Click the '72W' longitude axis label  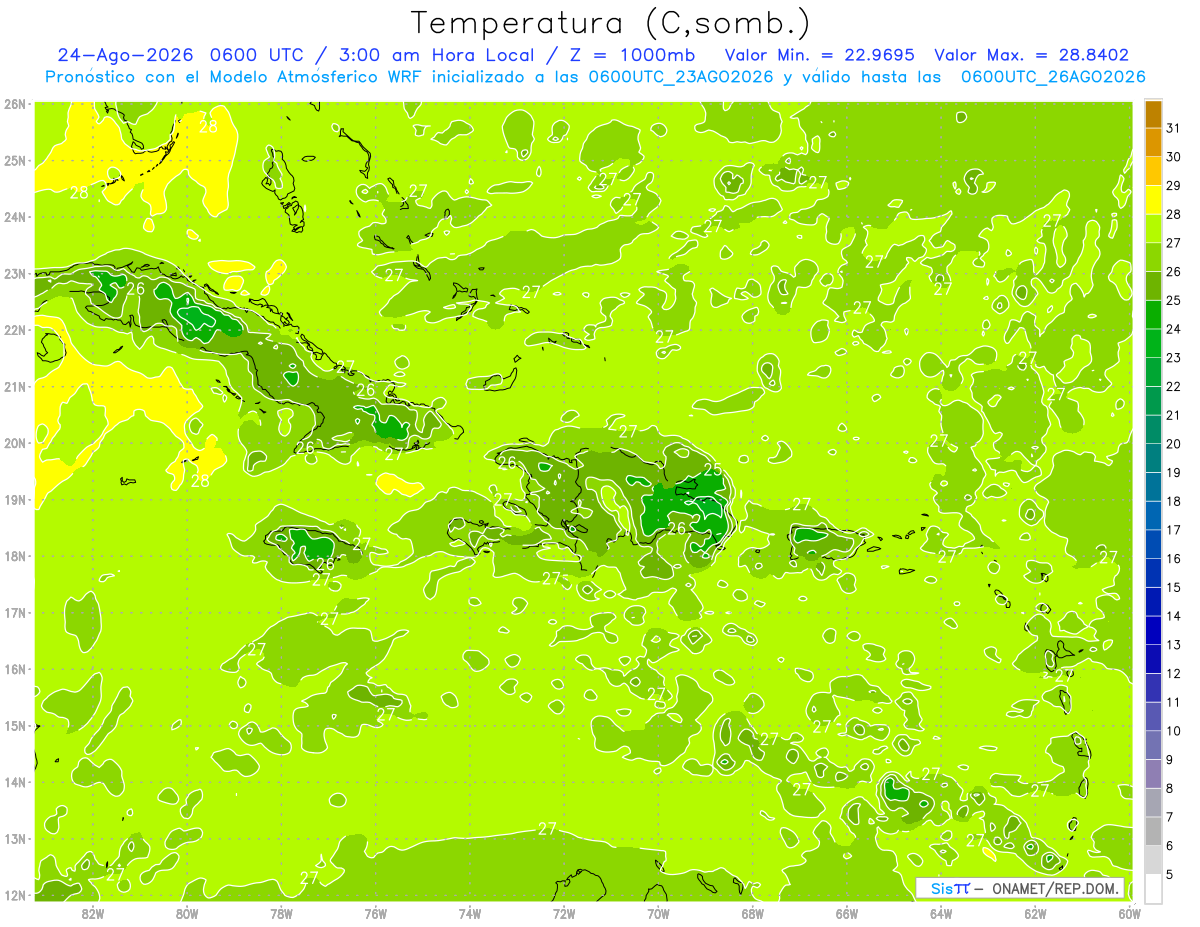pos(564,913)
